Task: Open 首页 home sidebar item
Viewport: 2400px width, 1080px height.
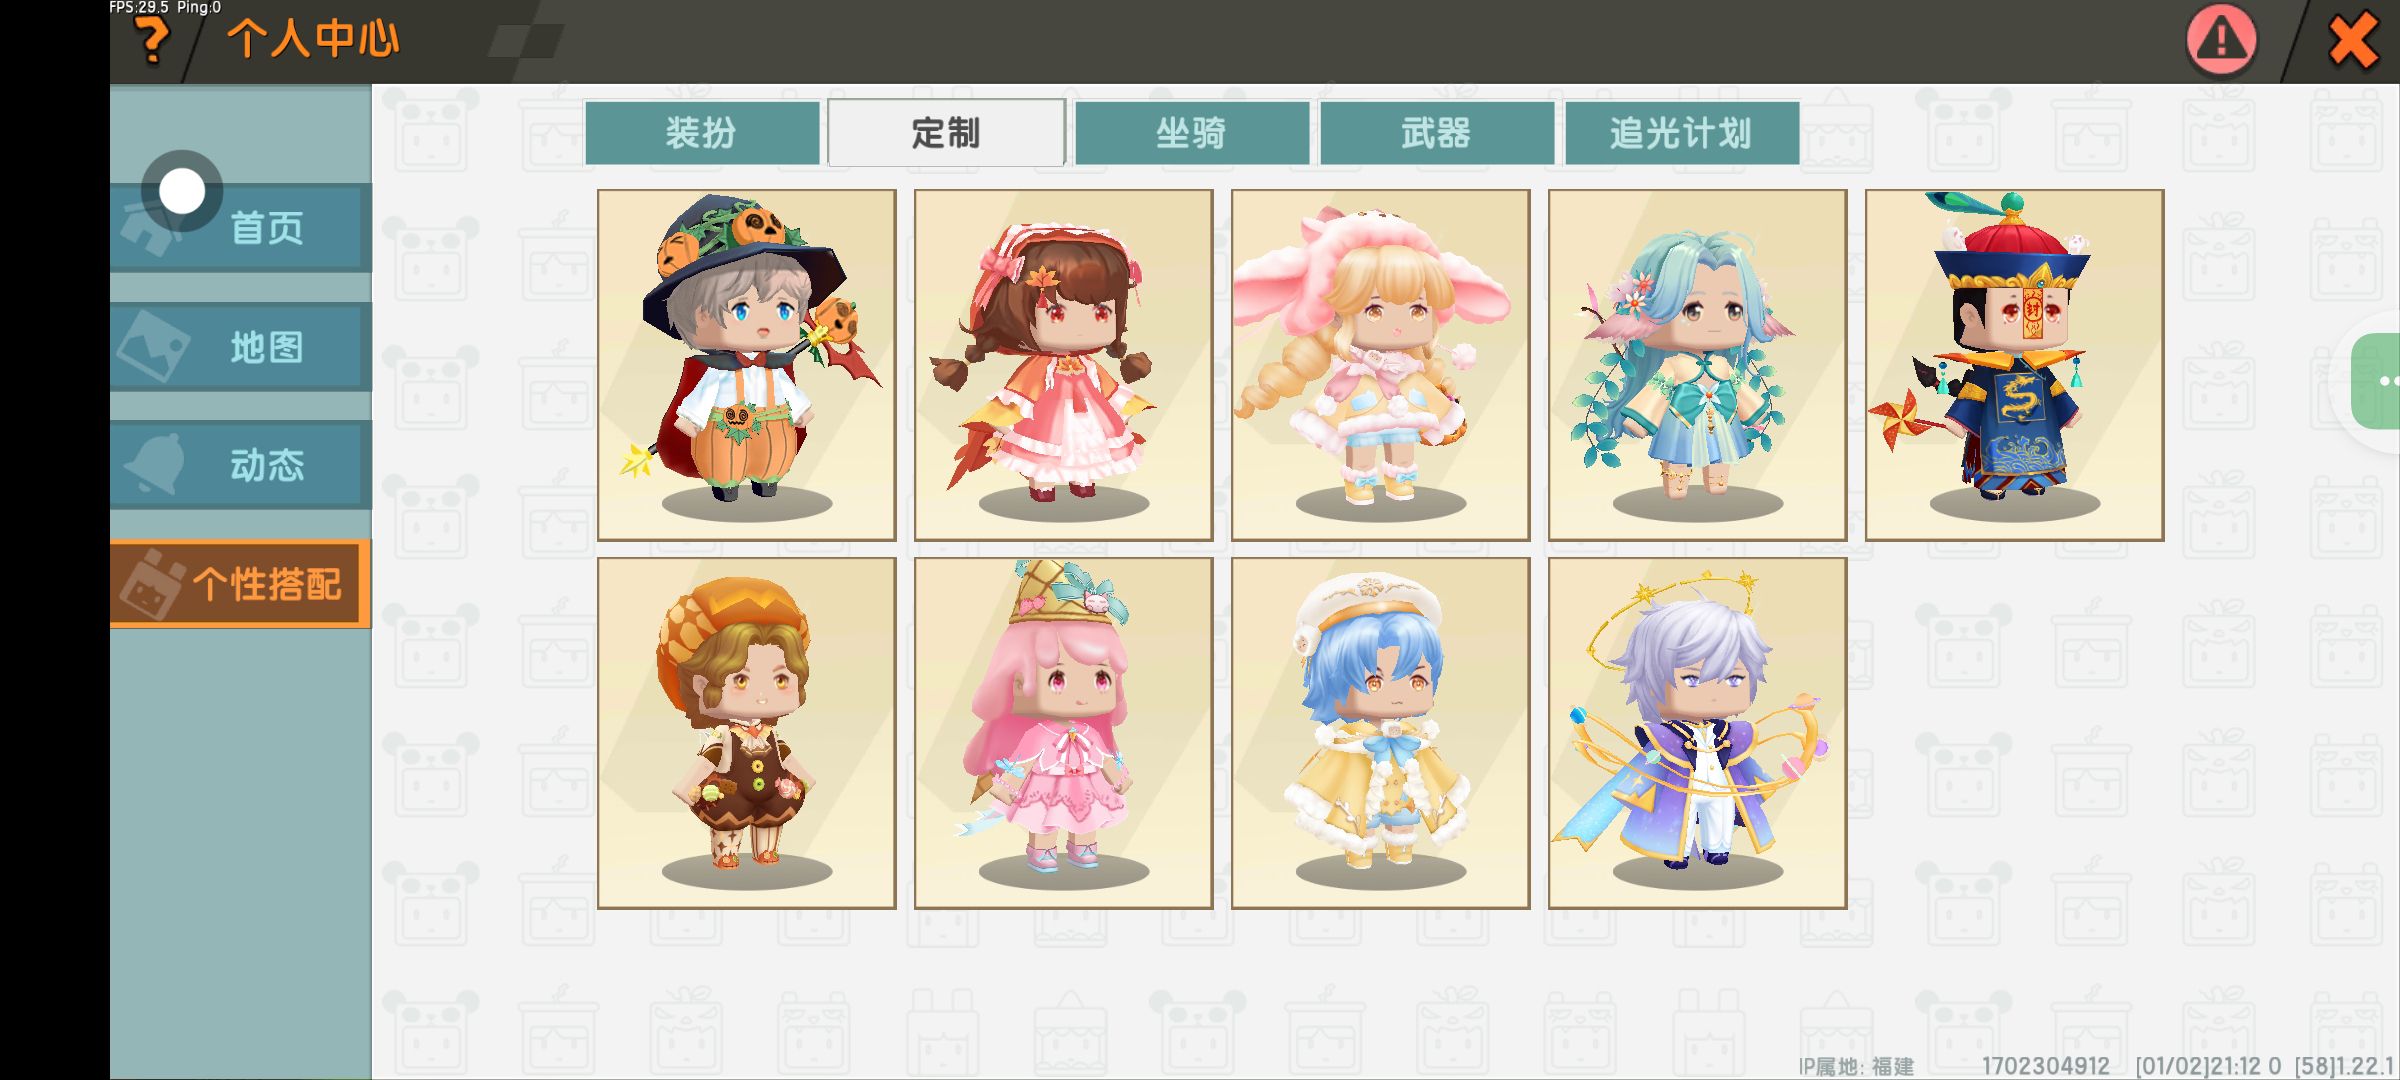Action: click(241, 228)
